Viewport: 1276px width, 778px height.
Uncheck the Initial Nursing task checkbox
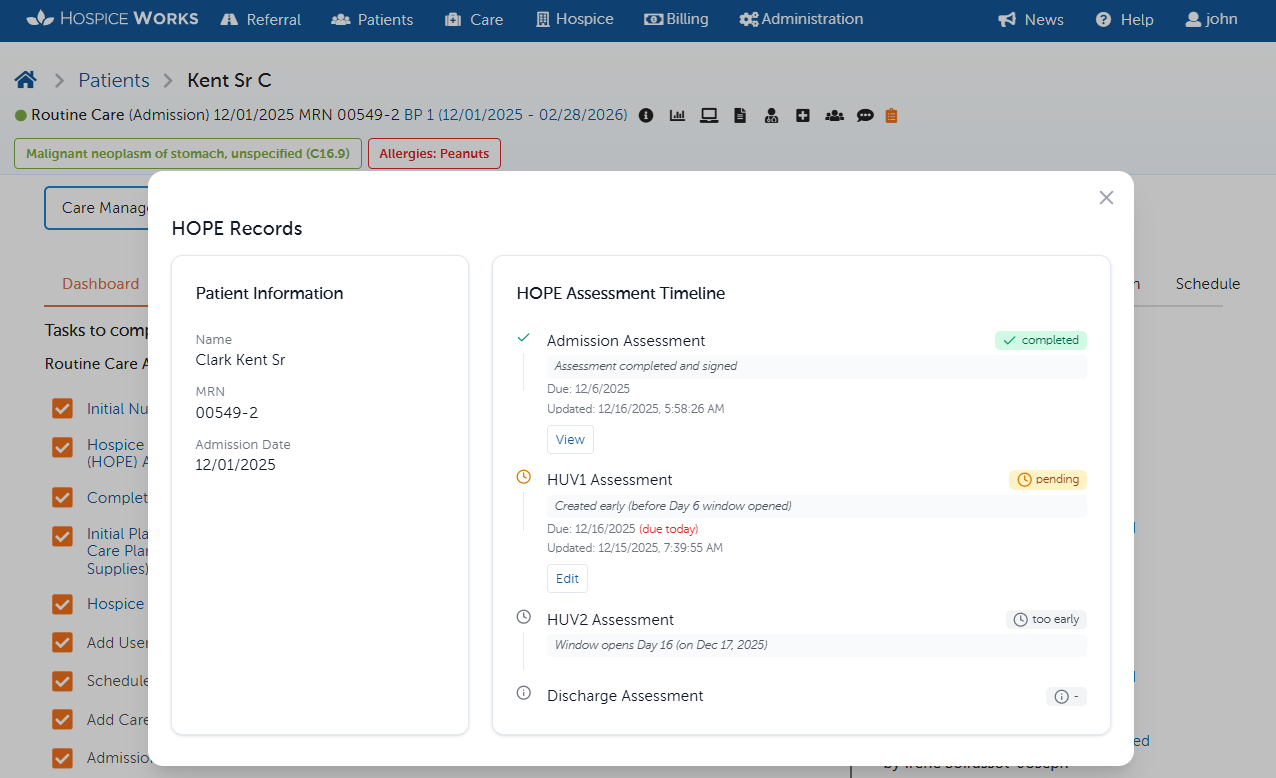coord(62,408)
